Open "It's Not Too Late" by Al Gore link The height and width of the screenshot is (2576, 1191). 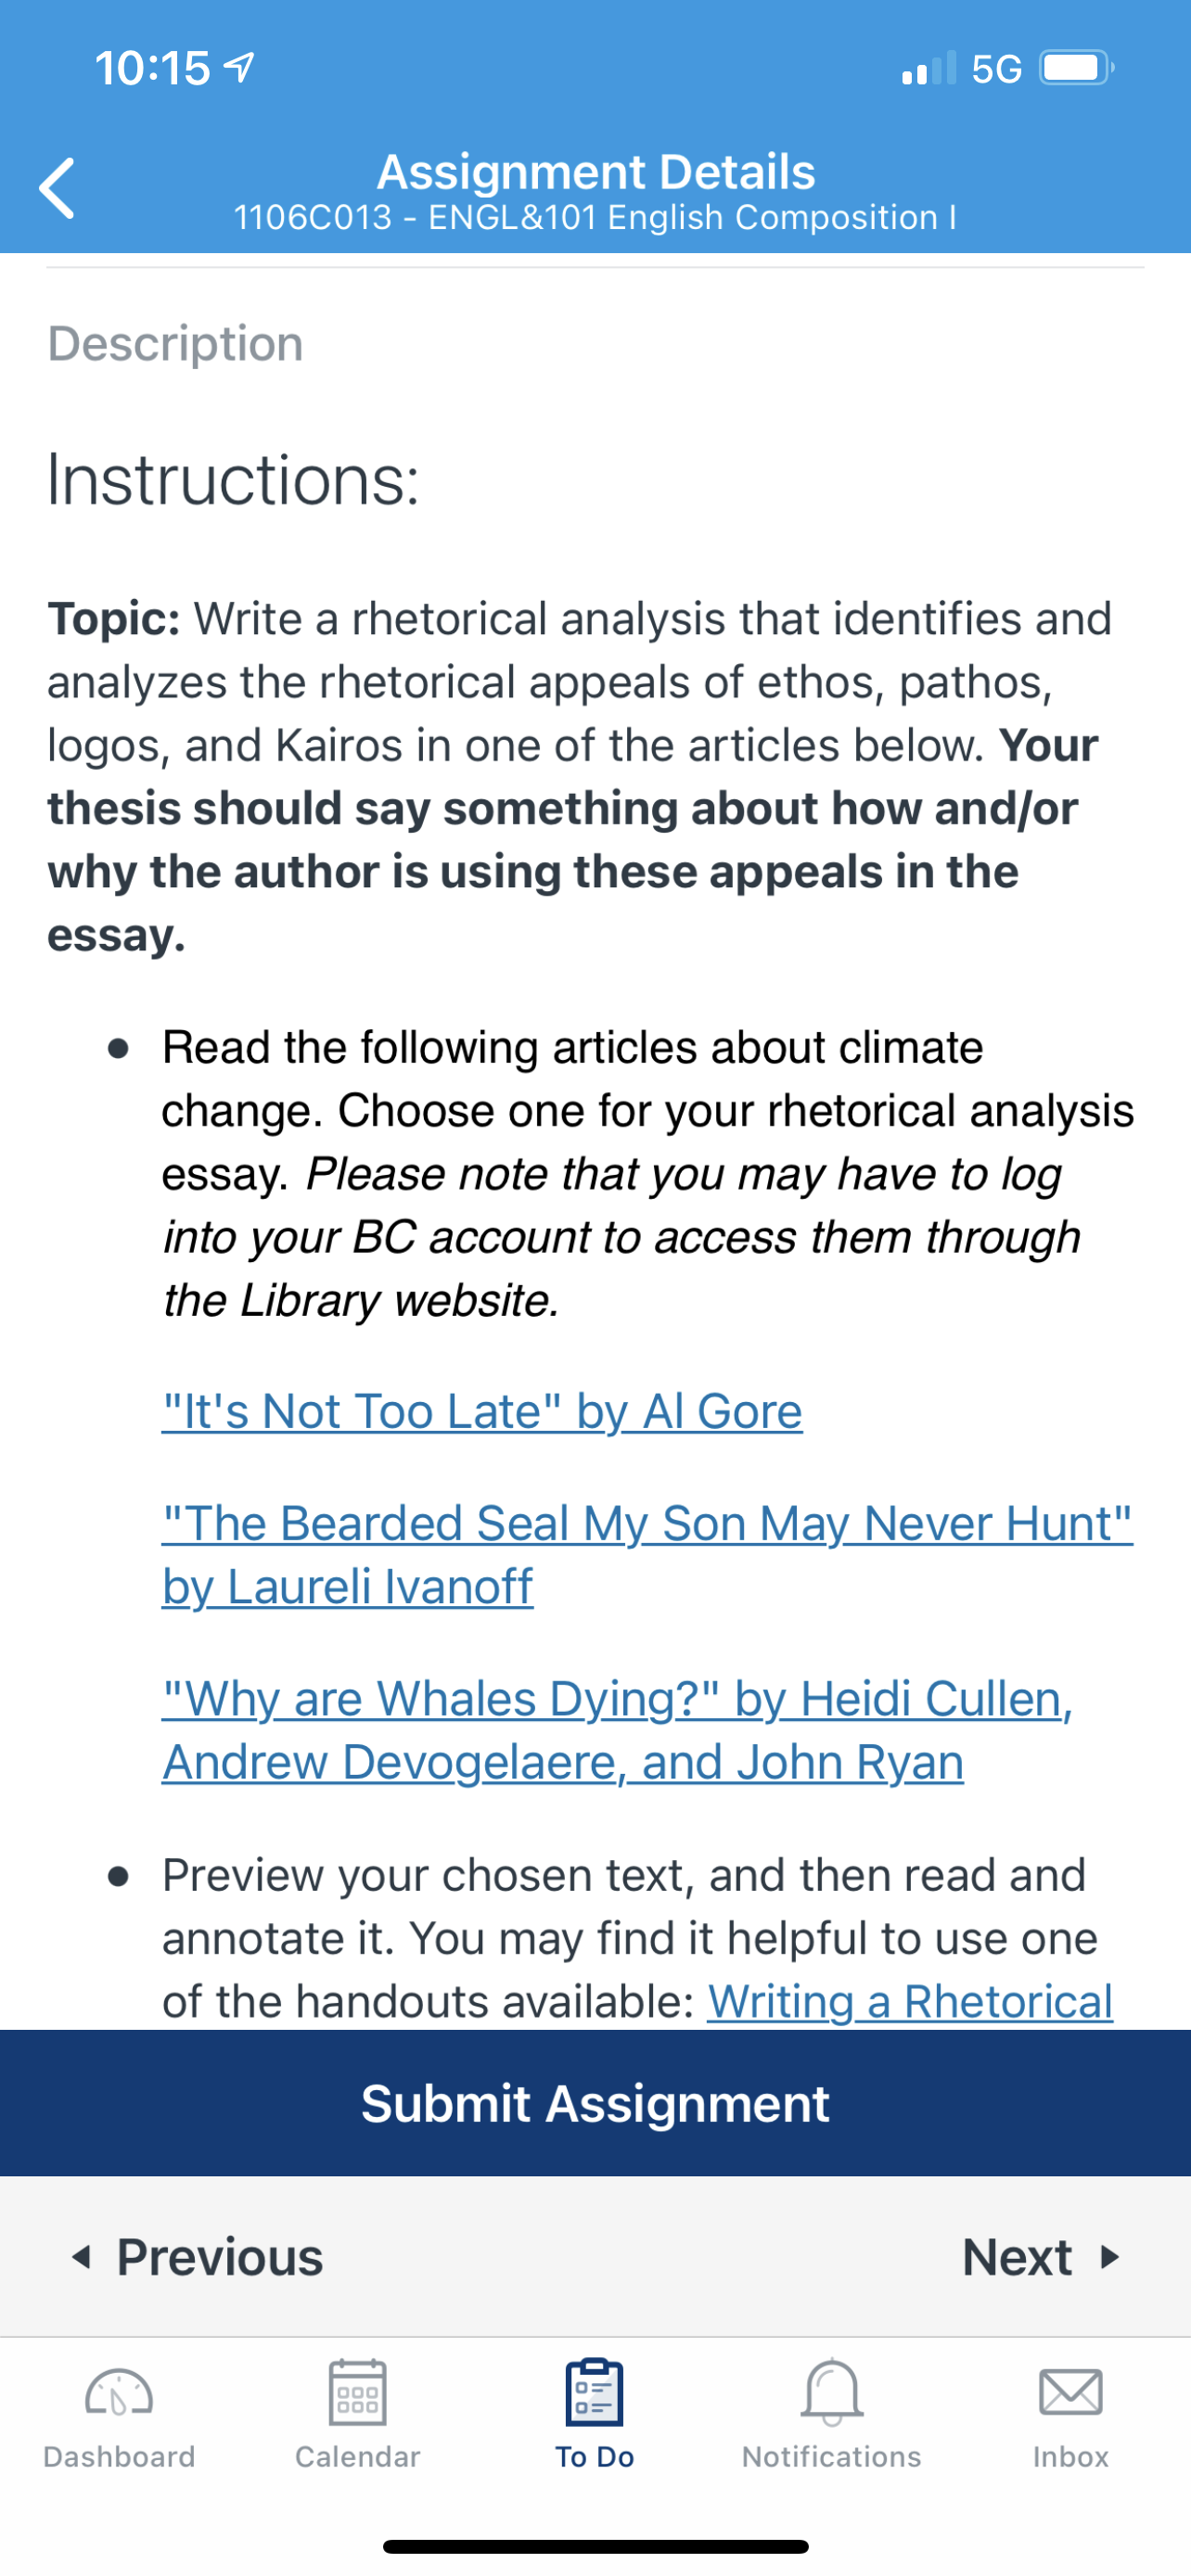pos(482,1411)
